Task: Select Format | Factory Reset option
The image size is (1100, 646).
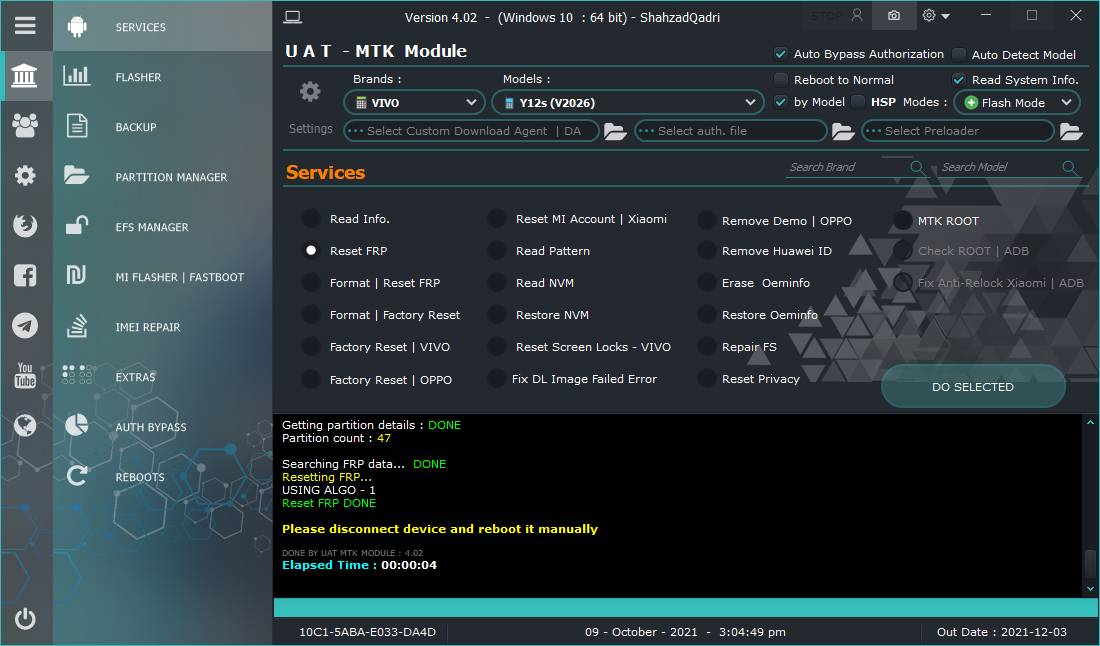Action: pos(311,314)
